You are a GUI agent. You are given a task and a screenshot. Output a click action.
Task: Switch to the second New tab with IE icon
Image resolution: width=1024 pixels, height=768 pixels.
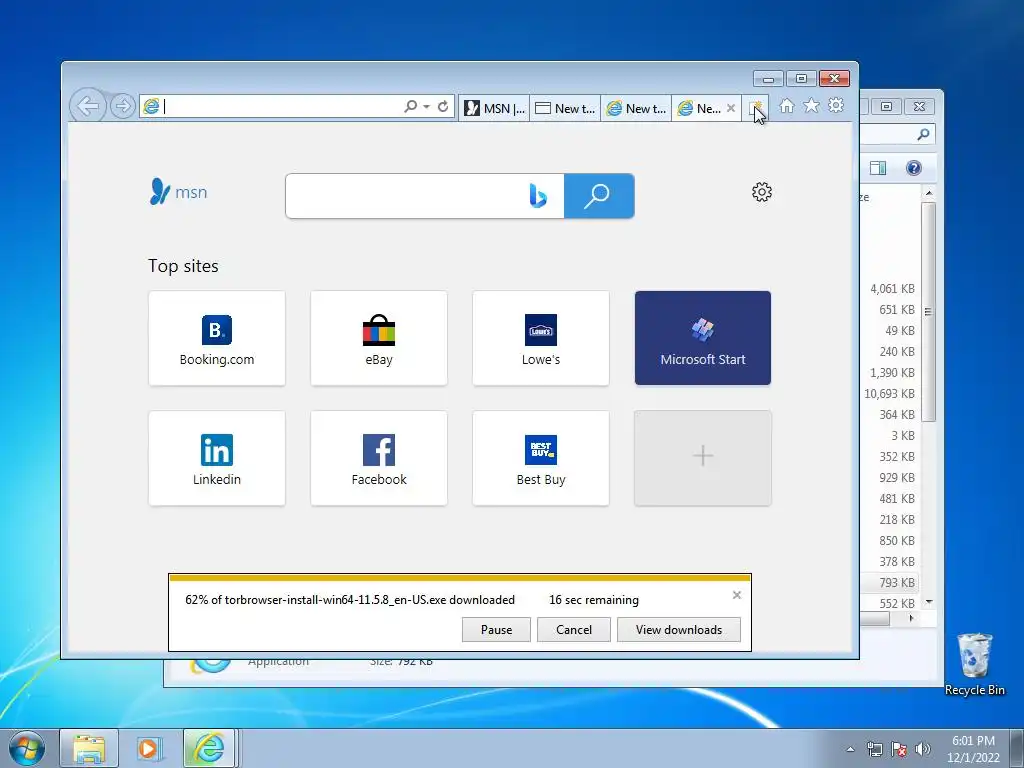(x=636, y=108)
